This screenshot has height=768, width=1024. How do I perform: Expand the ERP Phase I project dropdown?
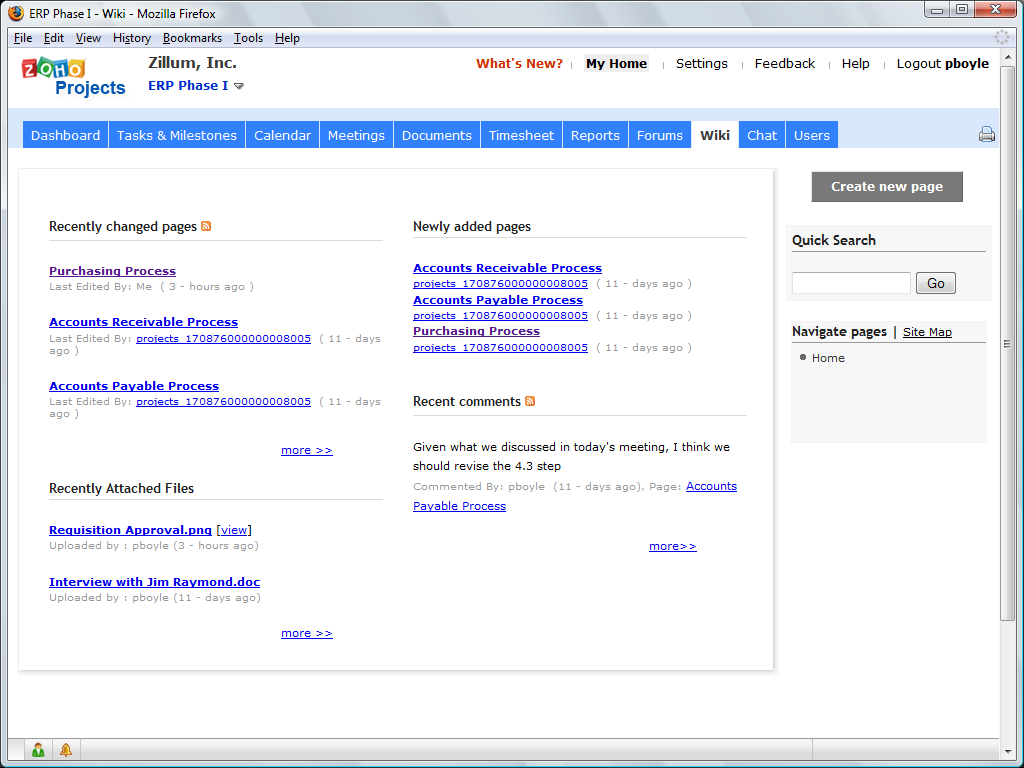[x=239, y=86]
